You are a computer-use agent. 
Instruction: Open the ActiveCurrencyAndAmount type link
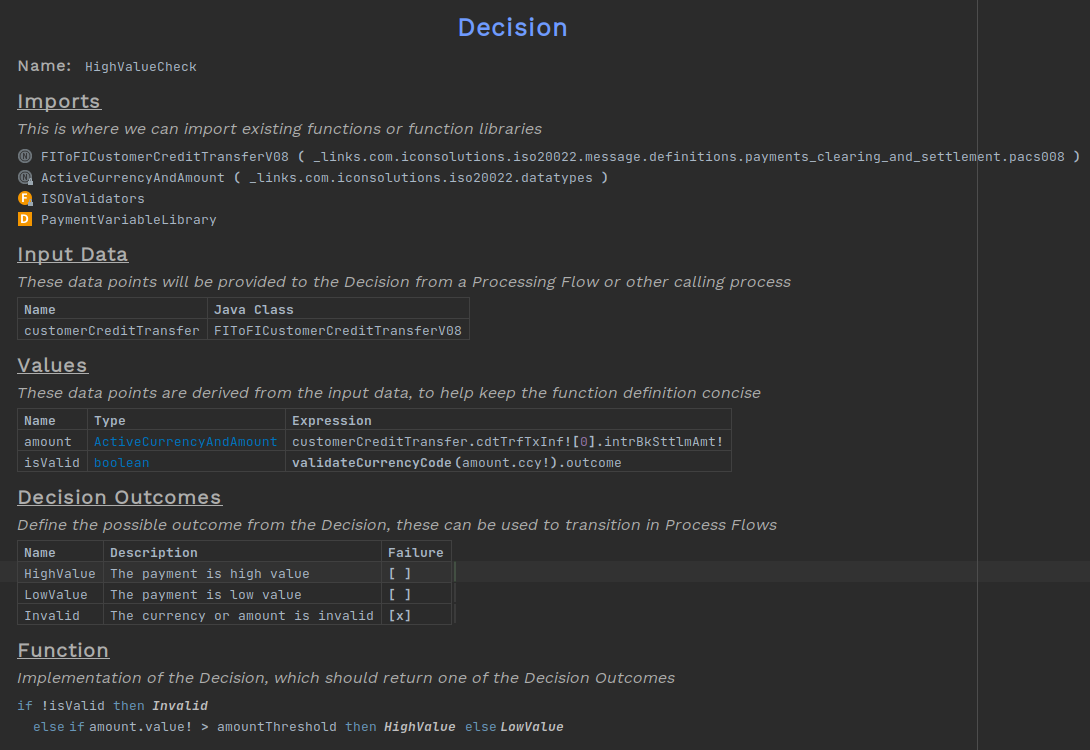tap(186, 441)
